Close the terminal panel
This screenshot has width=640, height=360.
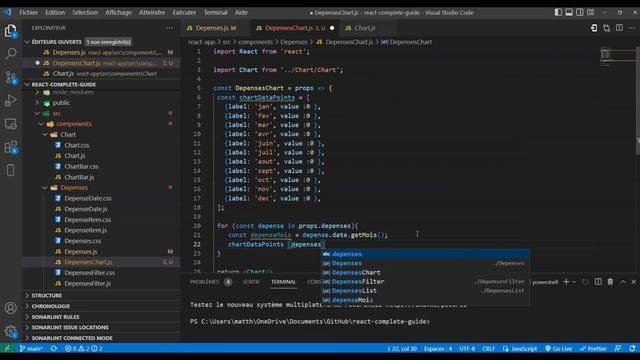[x=633, y=282]
